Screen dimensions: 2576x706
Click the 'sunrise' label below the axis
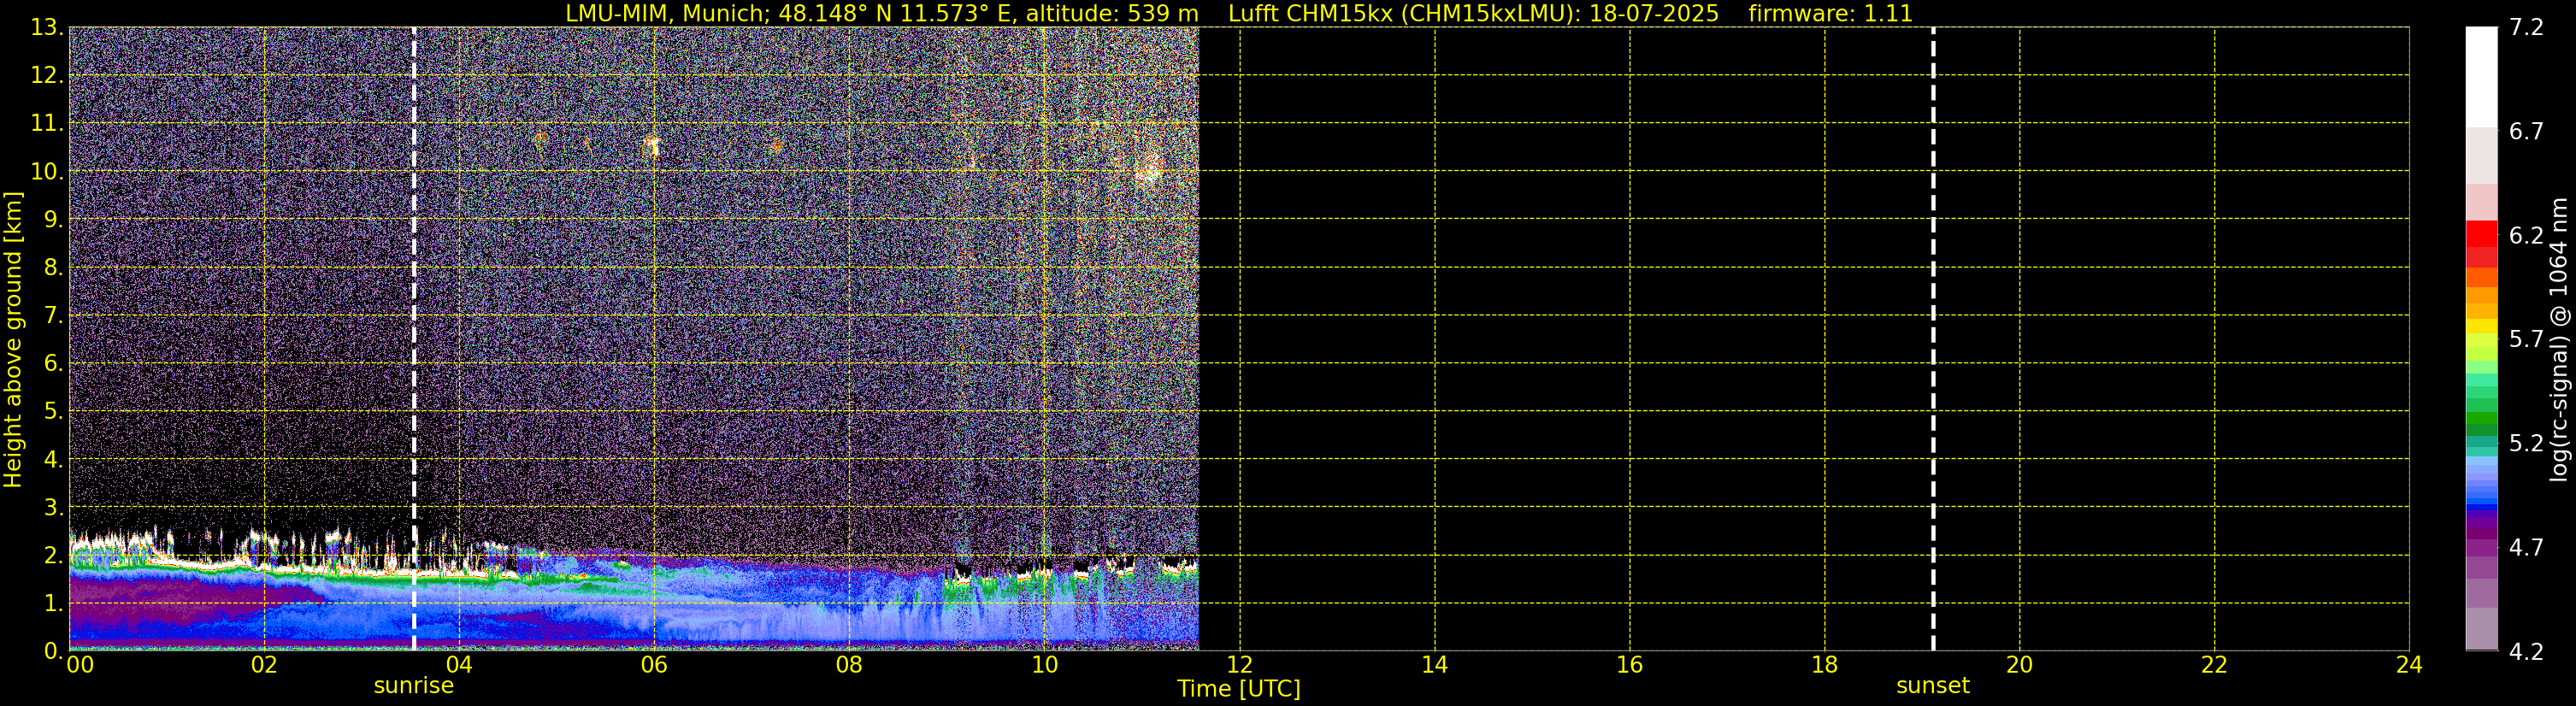(x=413, y=686)
